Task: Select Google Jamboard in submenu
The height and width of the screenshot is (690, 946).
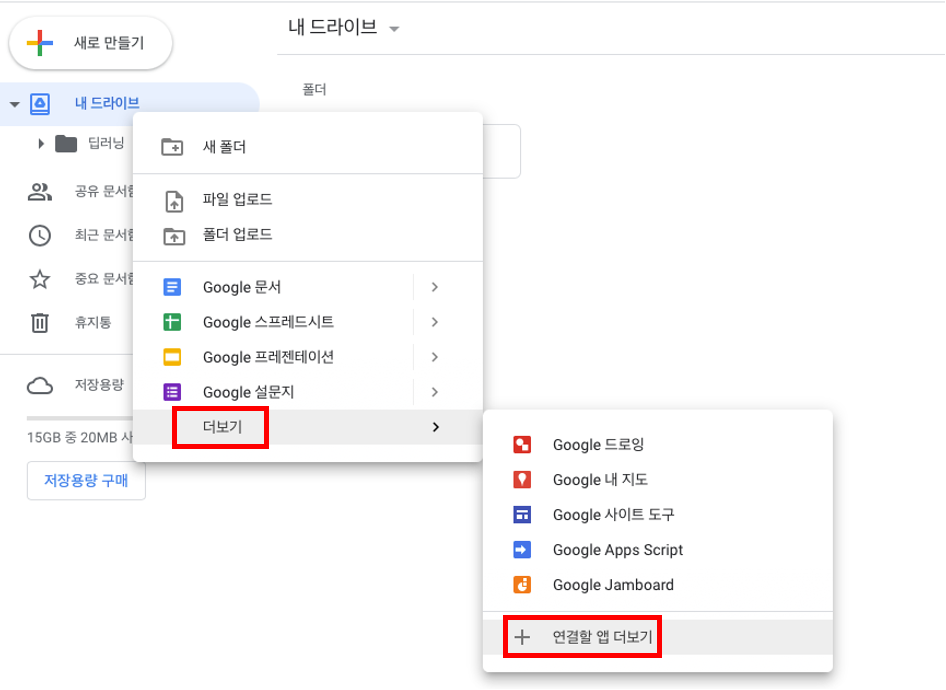Action: 658,584
